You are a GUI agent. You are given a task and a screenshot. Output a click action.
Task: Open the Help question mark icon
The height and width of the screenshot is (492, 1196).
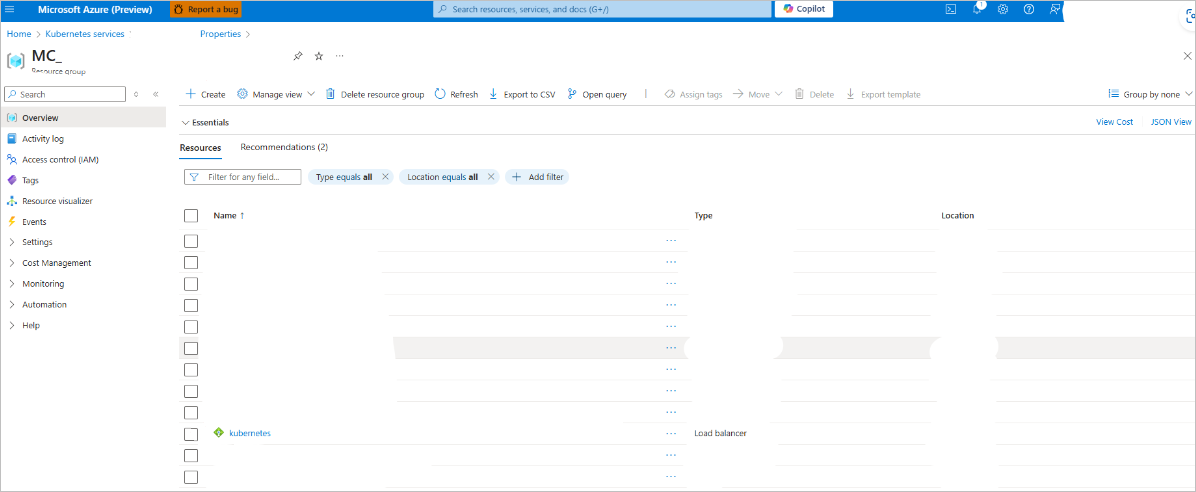pyautogui.click(x=1029, y=9)
